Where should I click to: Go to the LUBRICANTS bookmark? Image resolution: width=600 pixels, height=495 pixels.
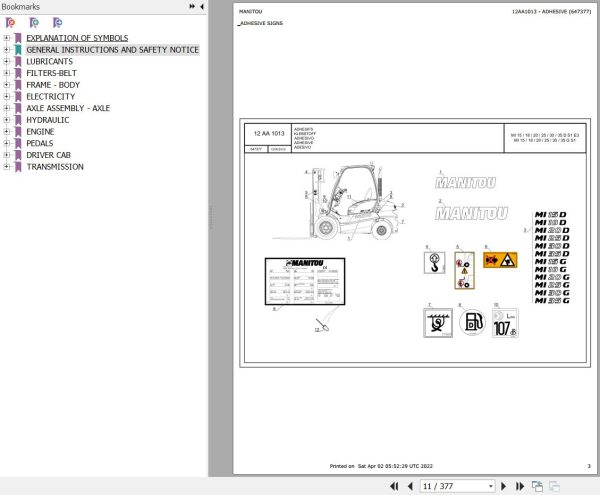pos(49,61)
